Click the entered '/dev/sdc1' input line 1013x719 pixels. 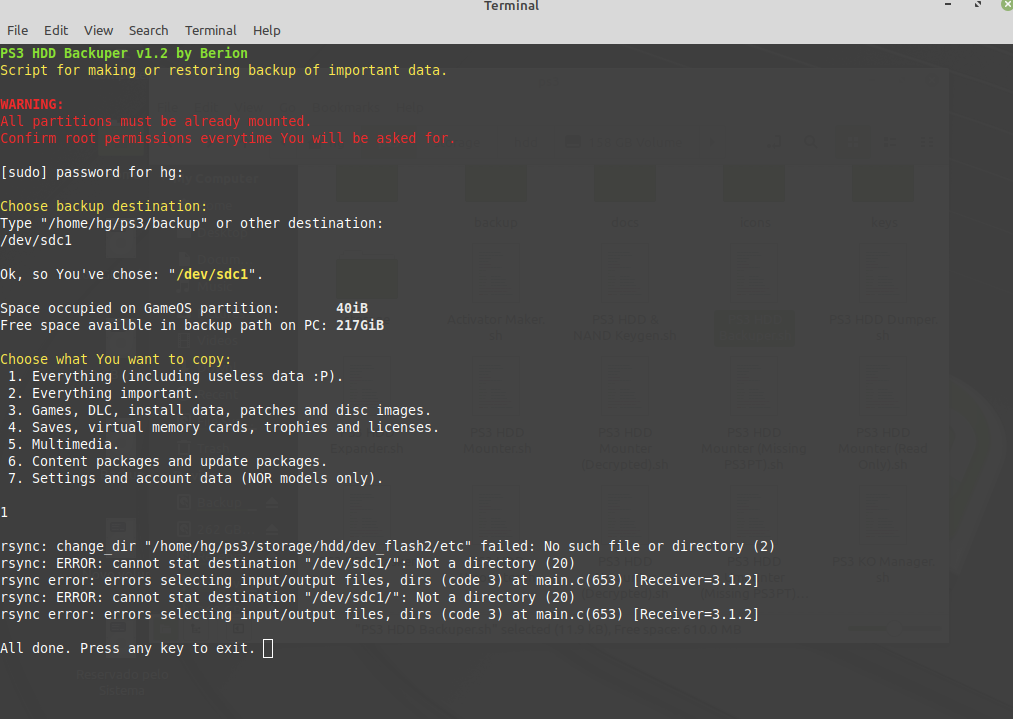[36, 240]
